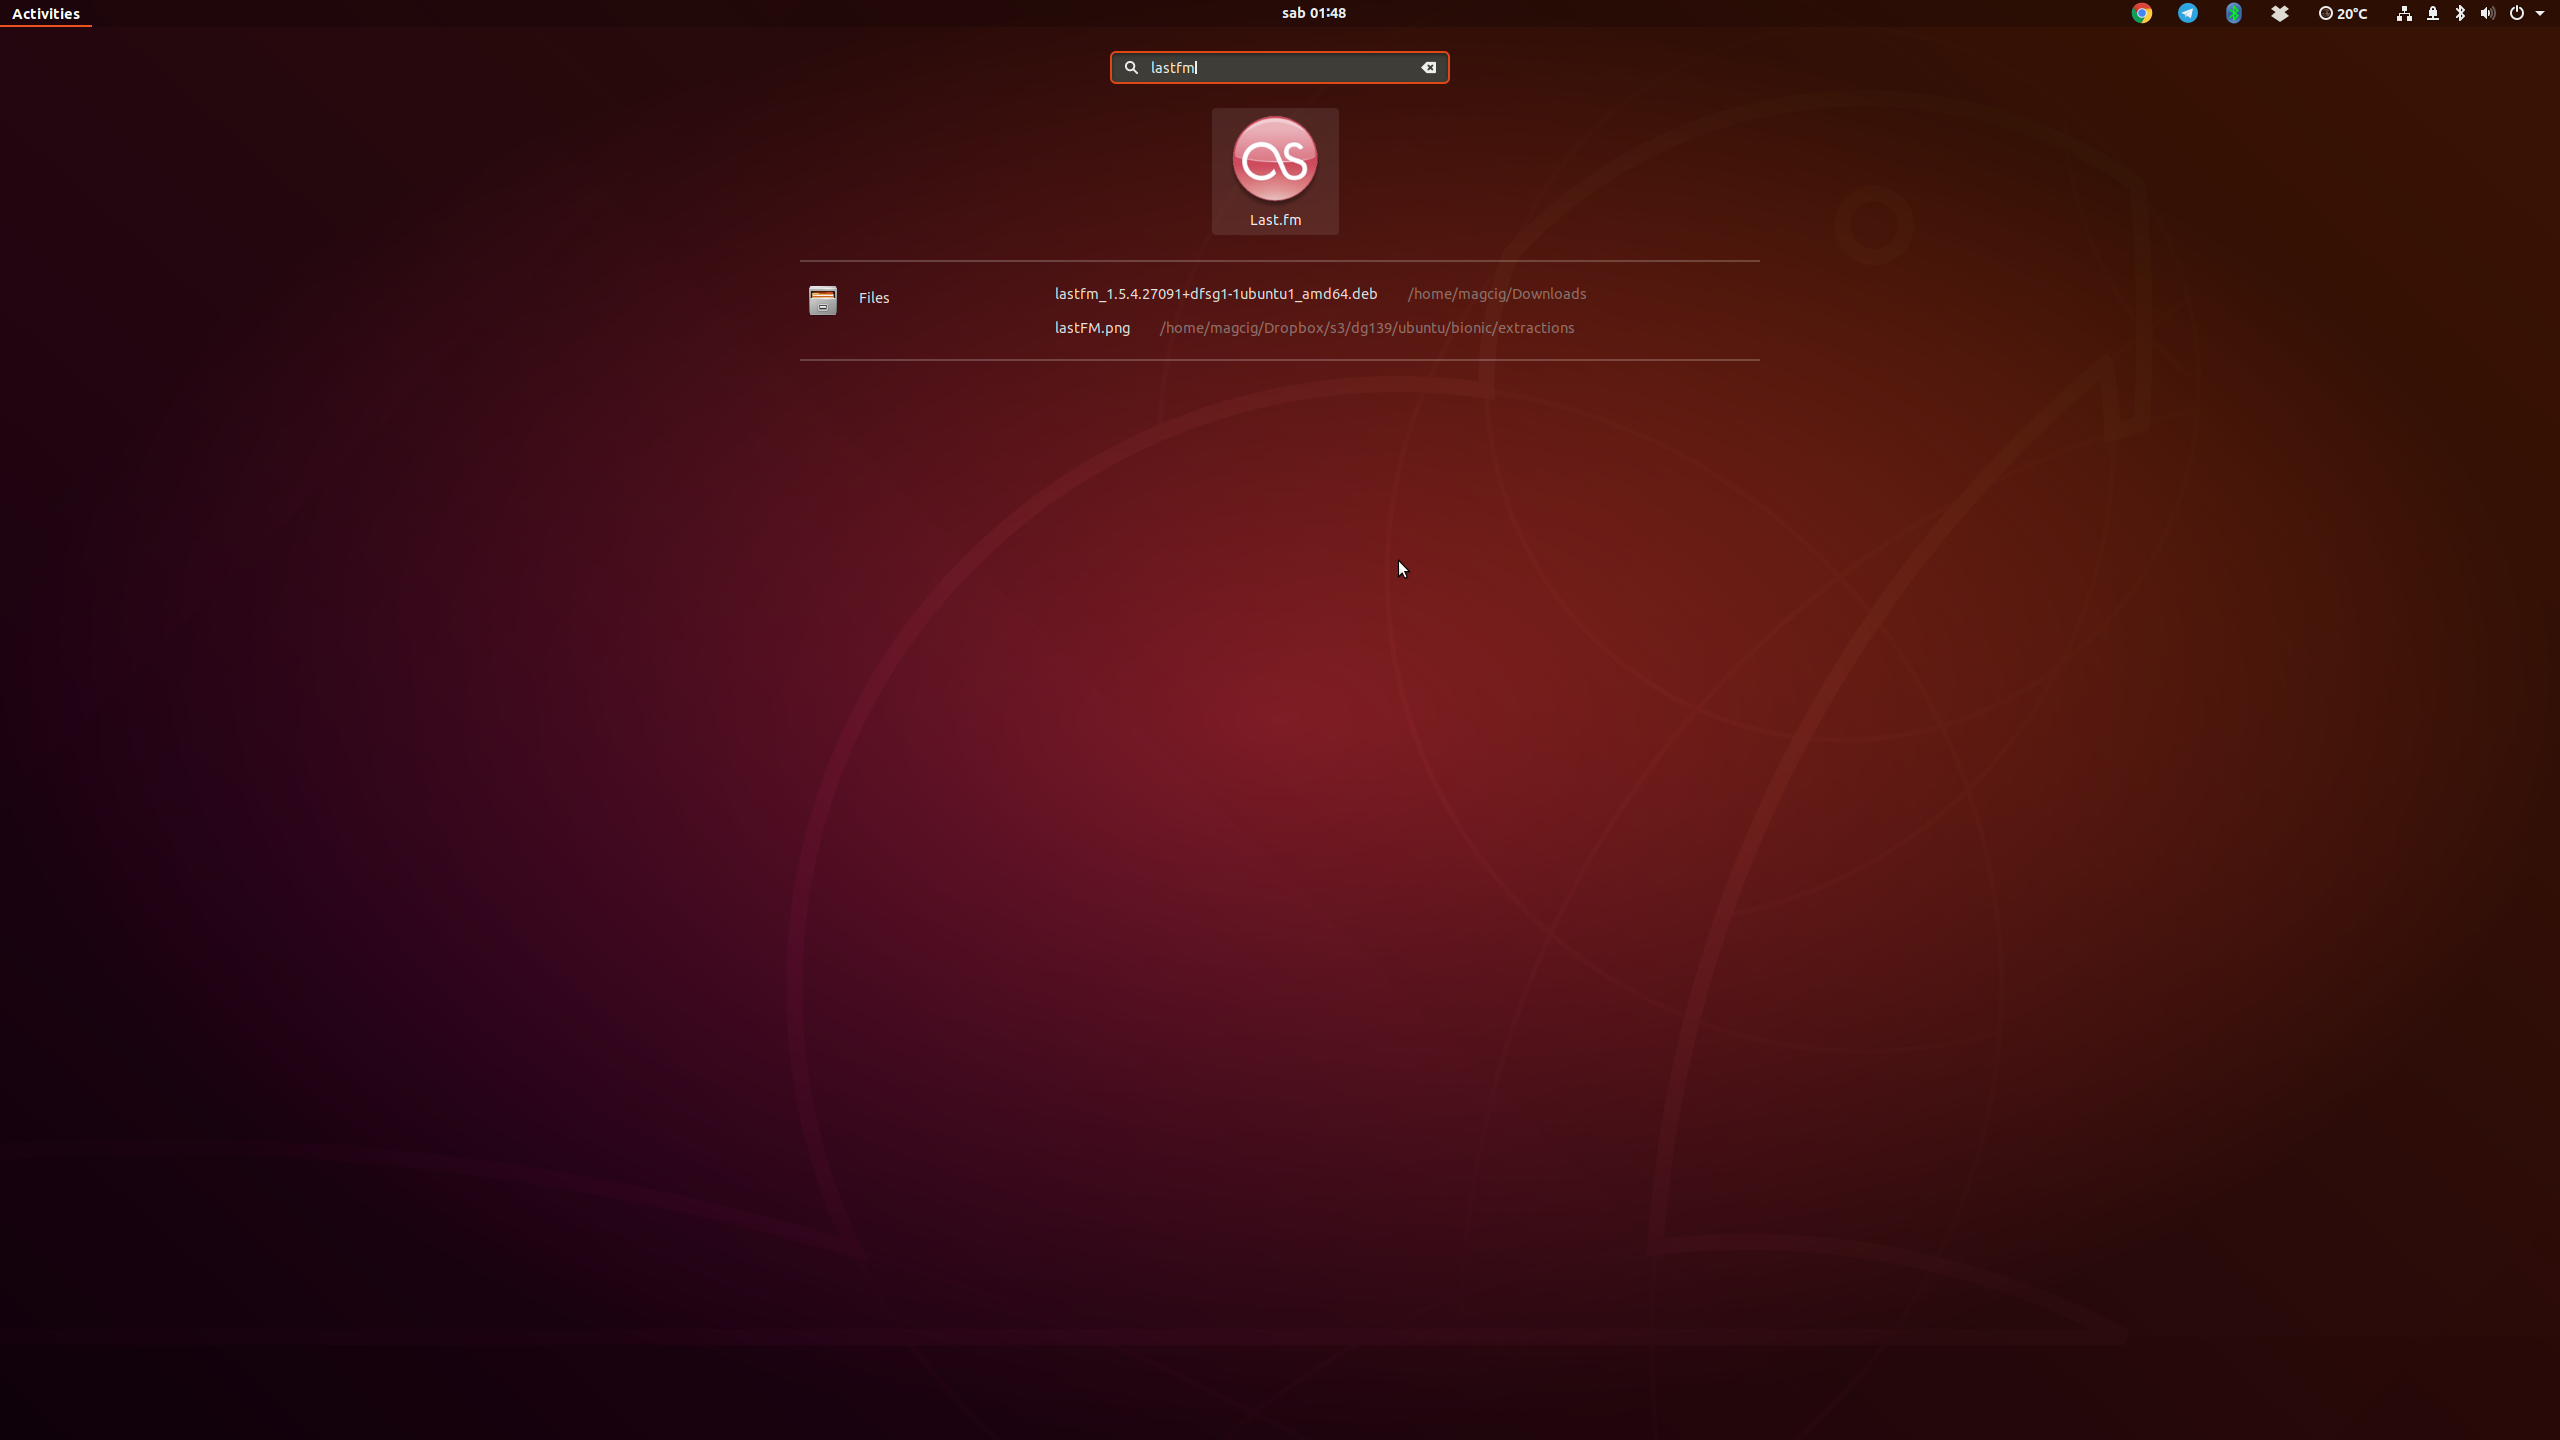2560x1440 pixels.
Task: Click the magnifier icon in the search box
Action: [x=1131, y=67]
